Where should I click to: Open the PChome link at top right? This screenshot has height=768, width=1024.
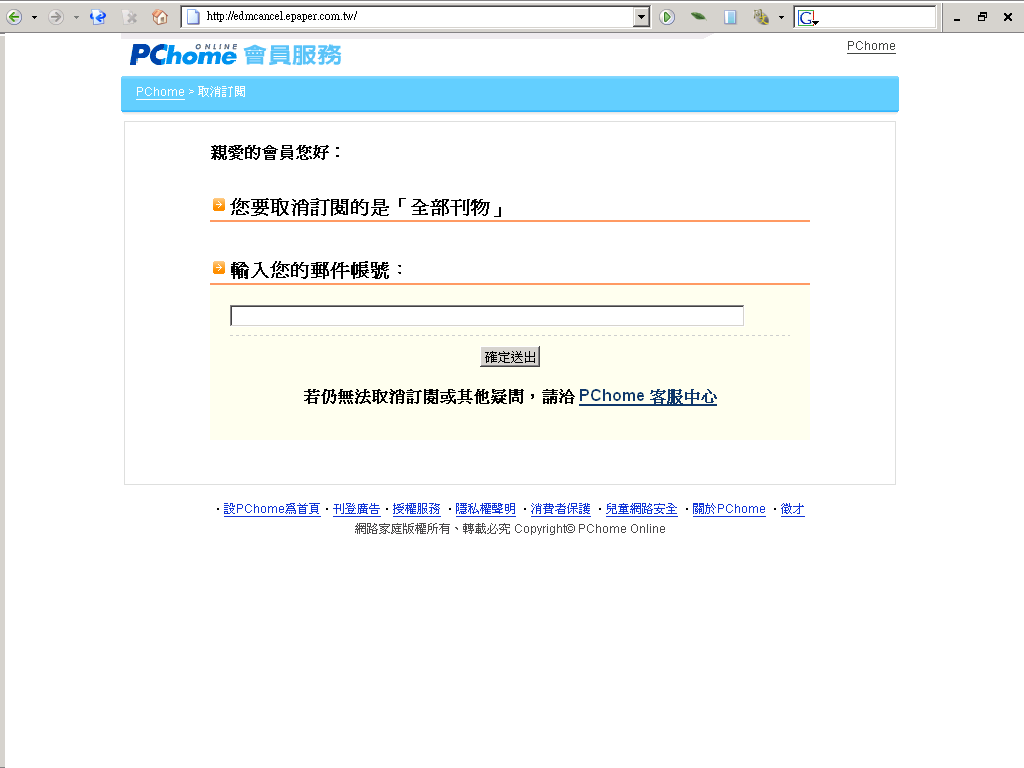(871, 46)
